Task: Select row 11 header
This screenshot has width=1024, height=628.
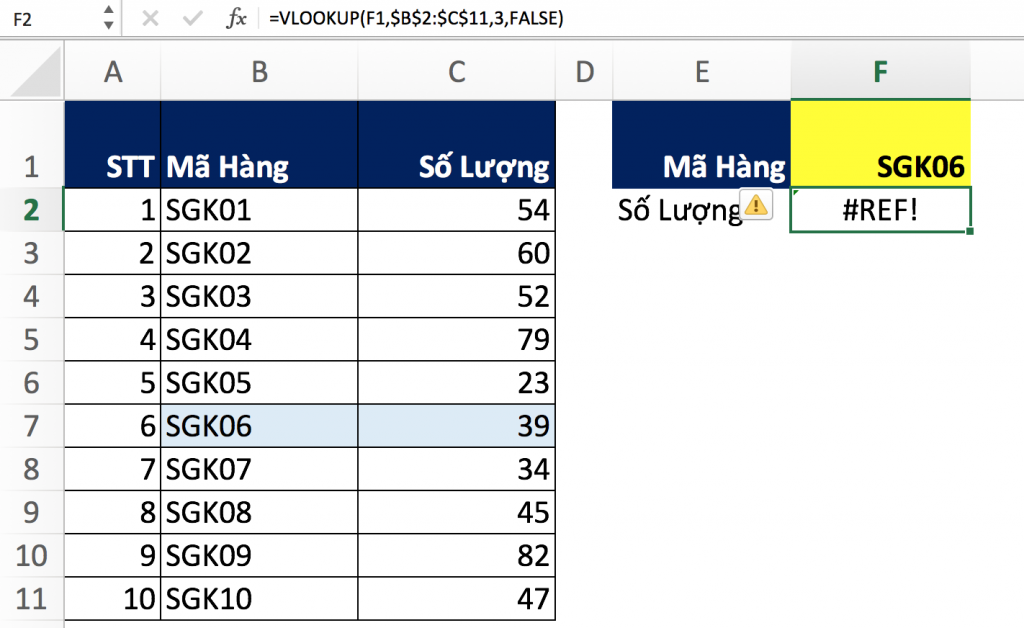Action: (32, 599)
